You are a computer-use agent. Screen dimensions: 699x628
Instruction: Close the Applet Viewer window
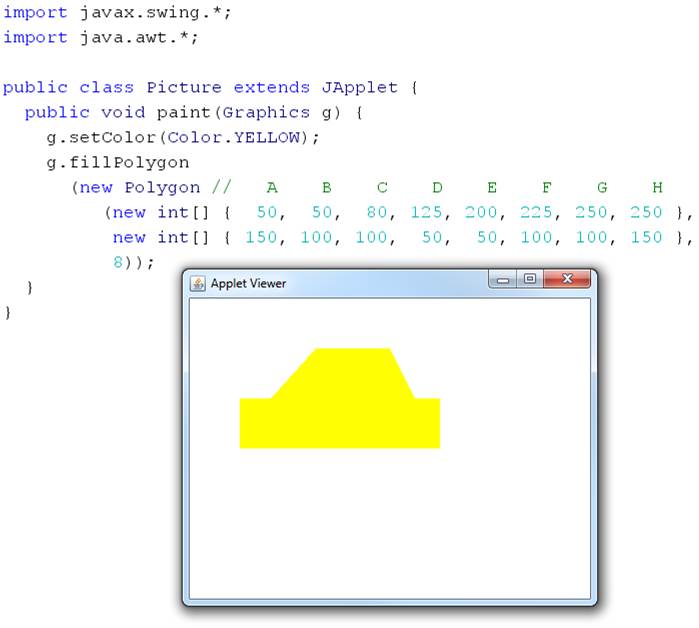[x=567, y=279]
